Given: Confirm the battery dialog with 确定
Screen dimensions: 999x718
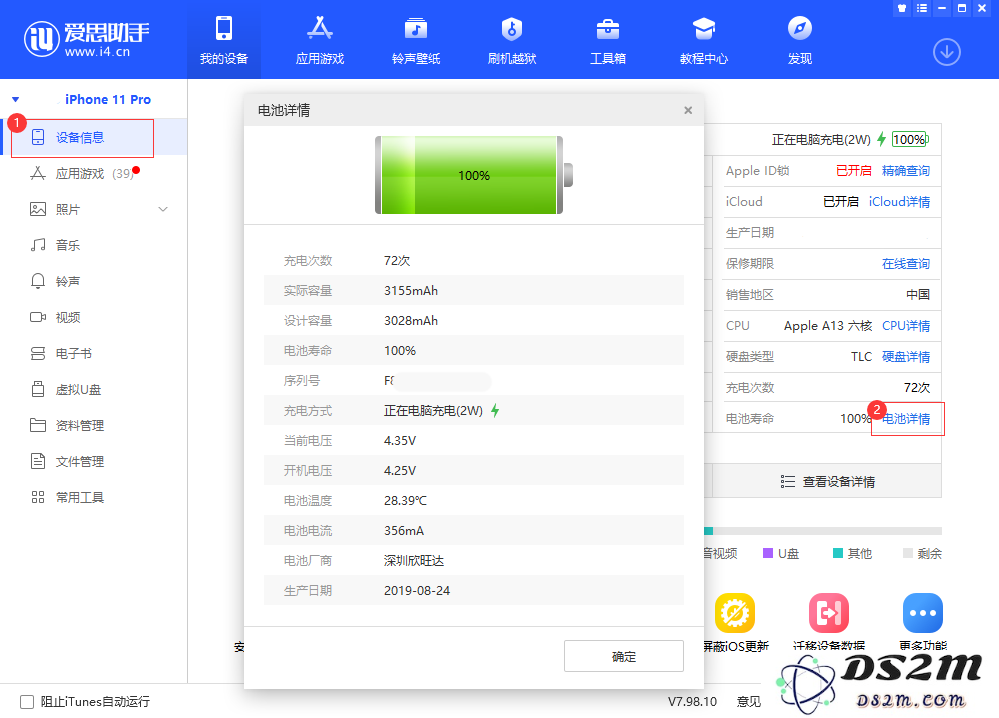Looking at the screenshot, I should point(624,656).
